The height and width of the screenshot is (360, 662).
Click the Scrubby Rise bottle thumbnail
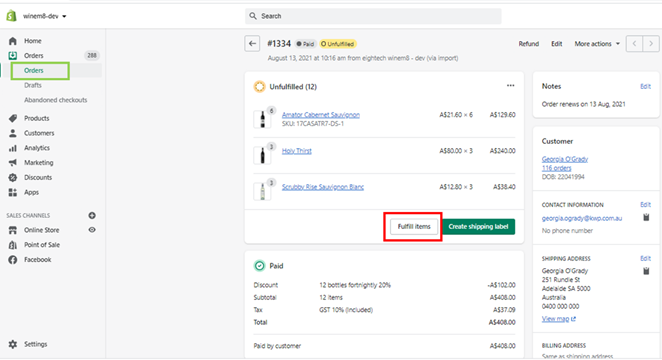coord(262,191)
